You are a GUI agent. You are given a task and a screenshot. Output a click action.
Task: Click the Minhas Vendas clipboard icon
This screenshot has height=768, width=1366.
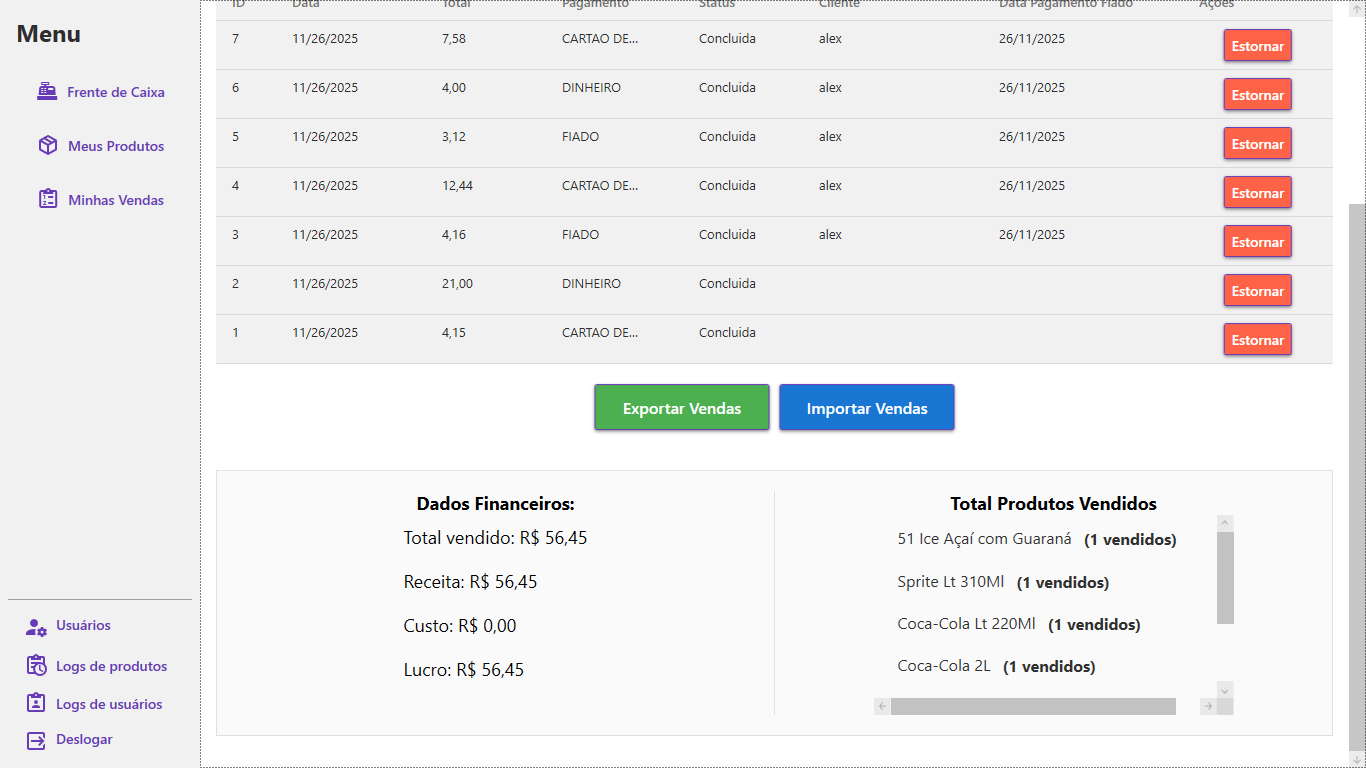[47, 199]
